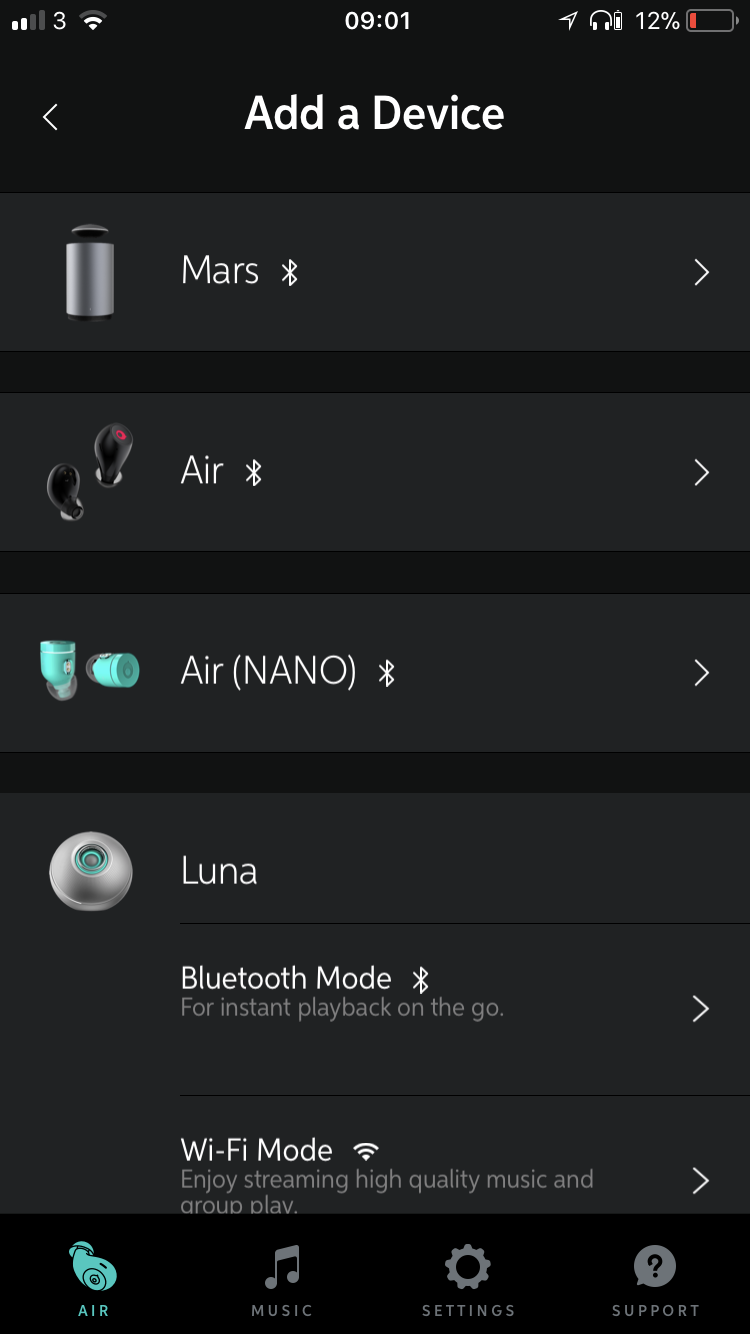Tap the teal Air NANO earbuds image
This screenshot has width=750, height=1334.
[90, 670]
